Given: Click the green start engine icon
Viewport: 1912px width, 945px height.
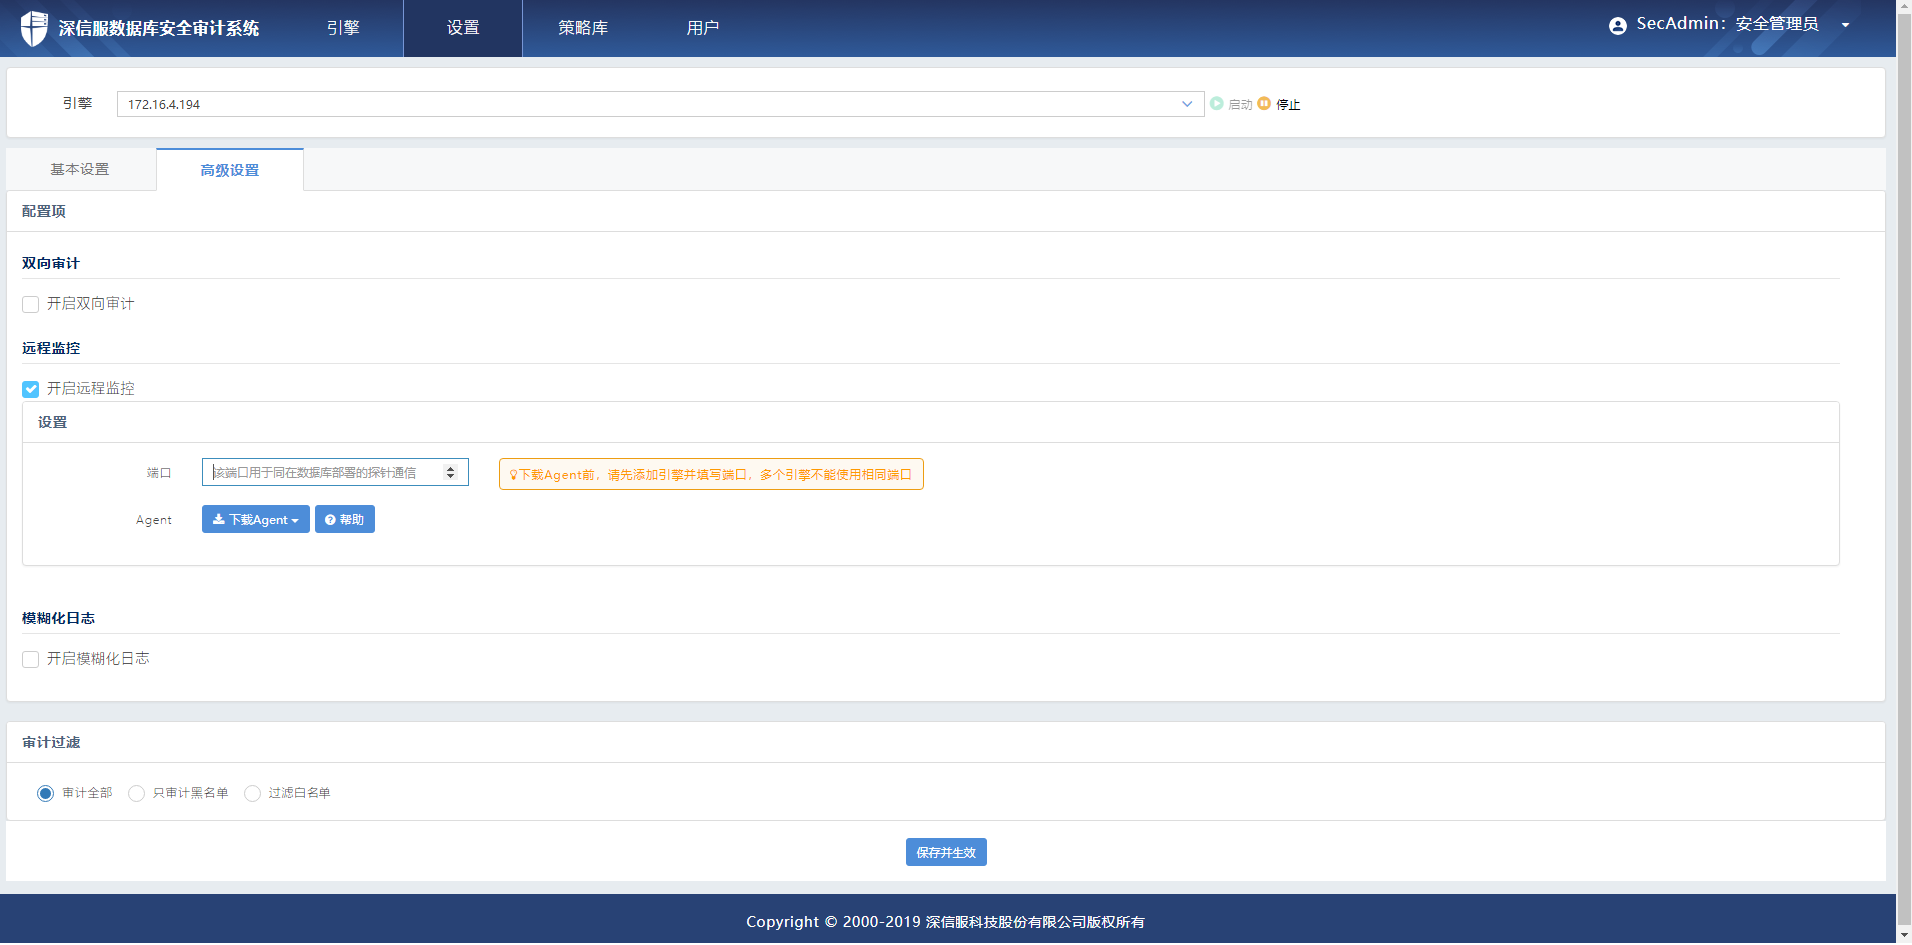Looking at the screenshot, I should (1217, 104).
